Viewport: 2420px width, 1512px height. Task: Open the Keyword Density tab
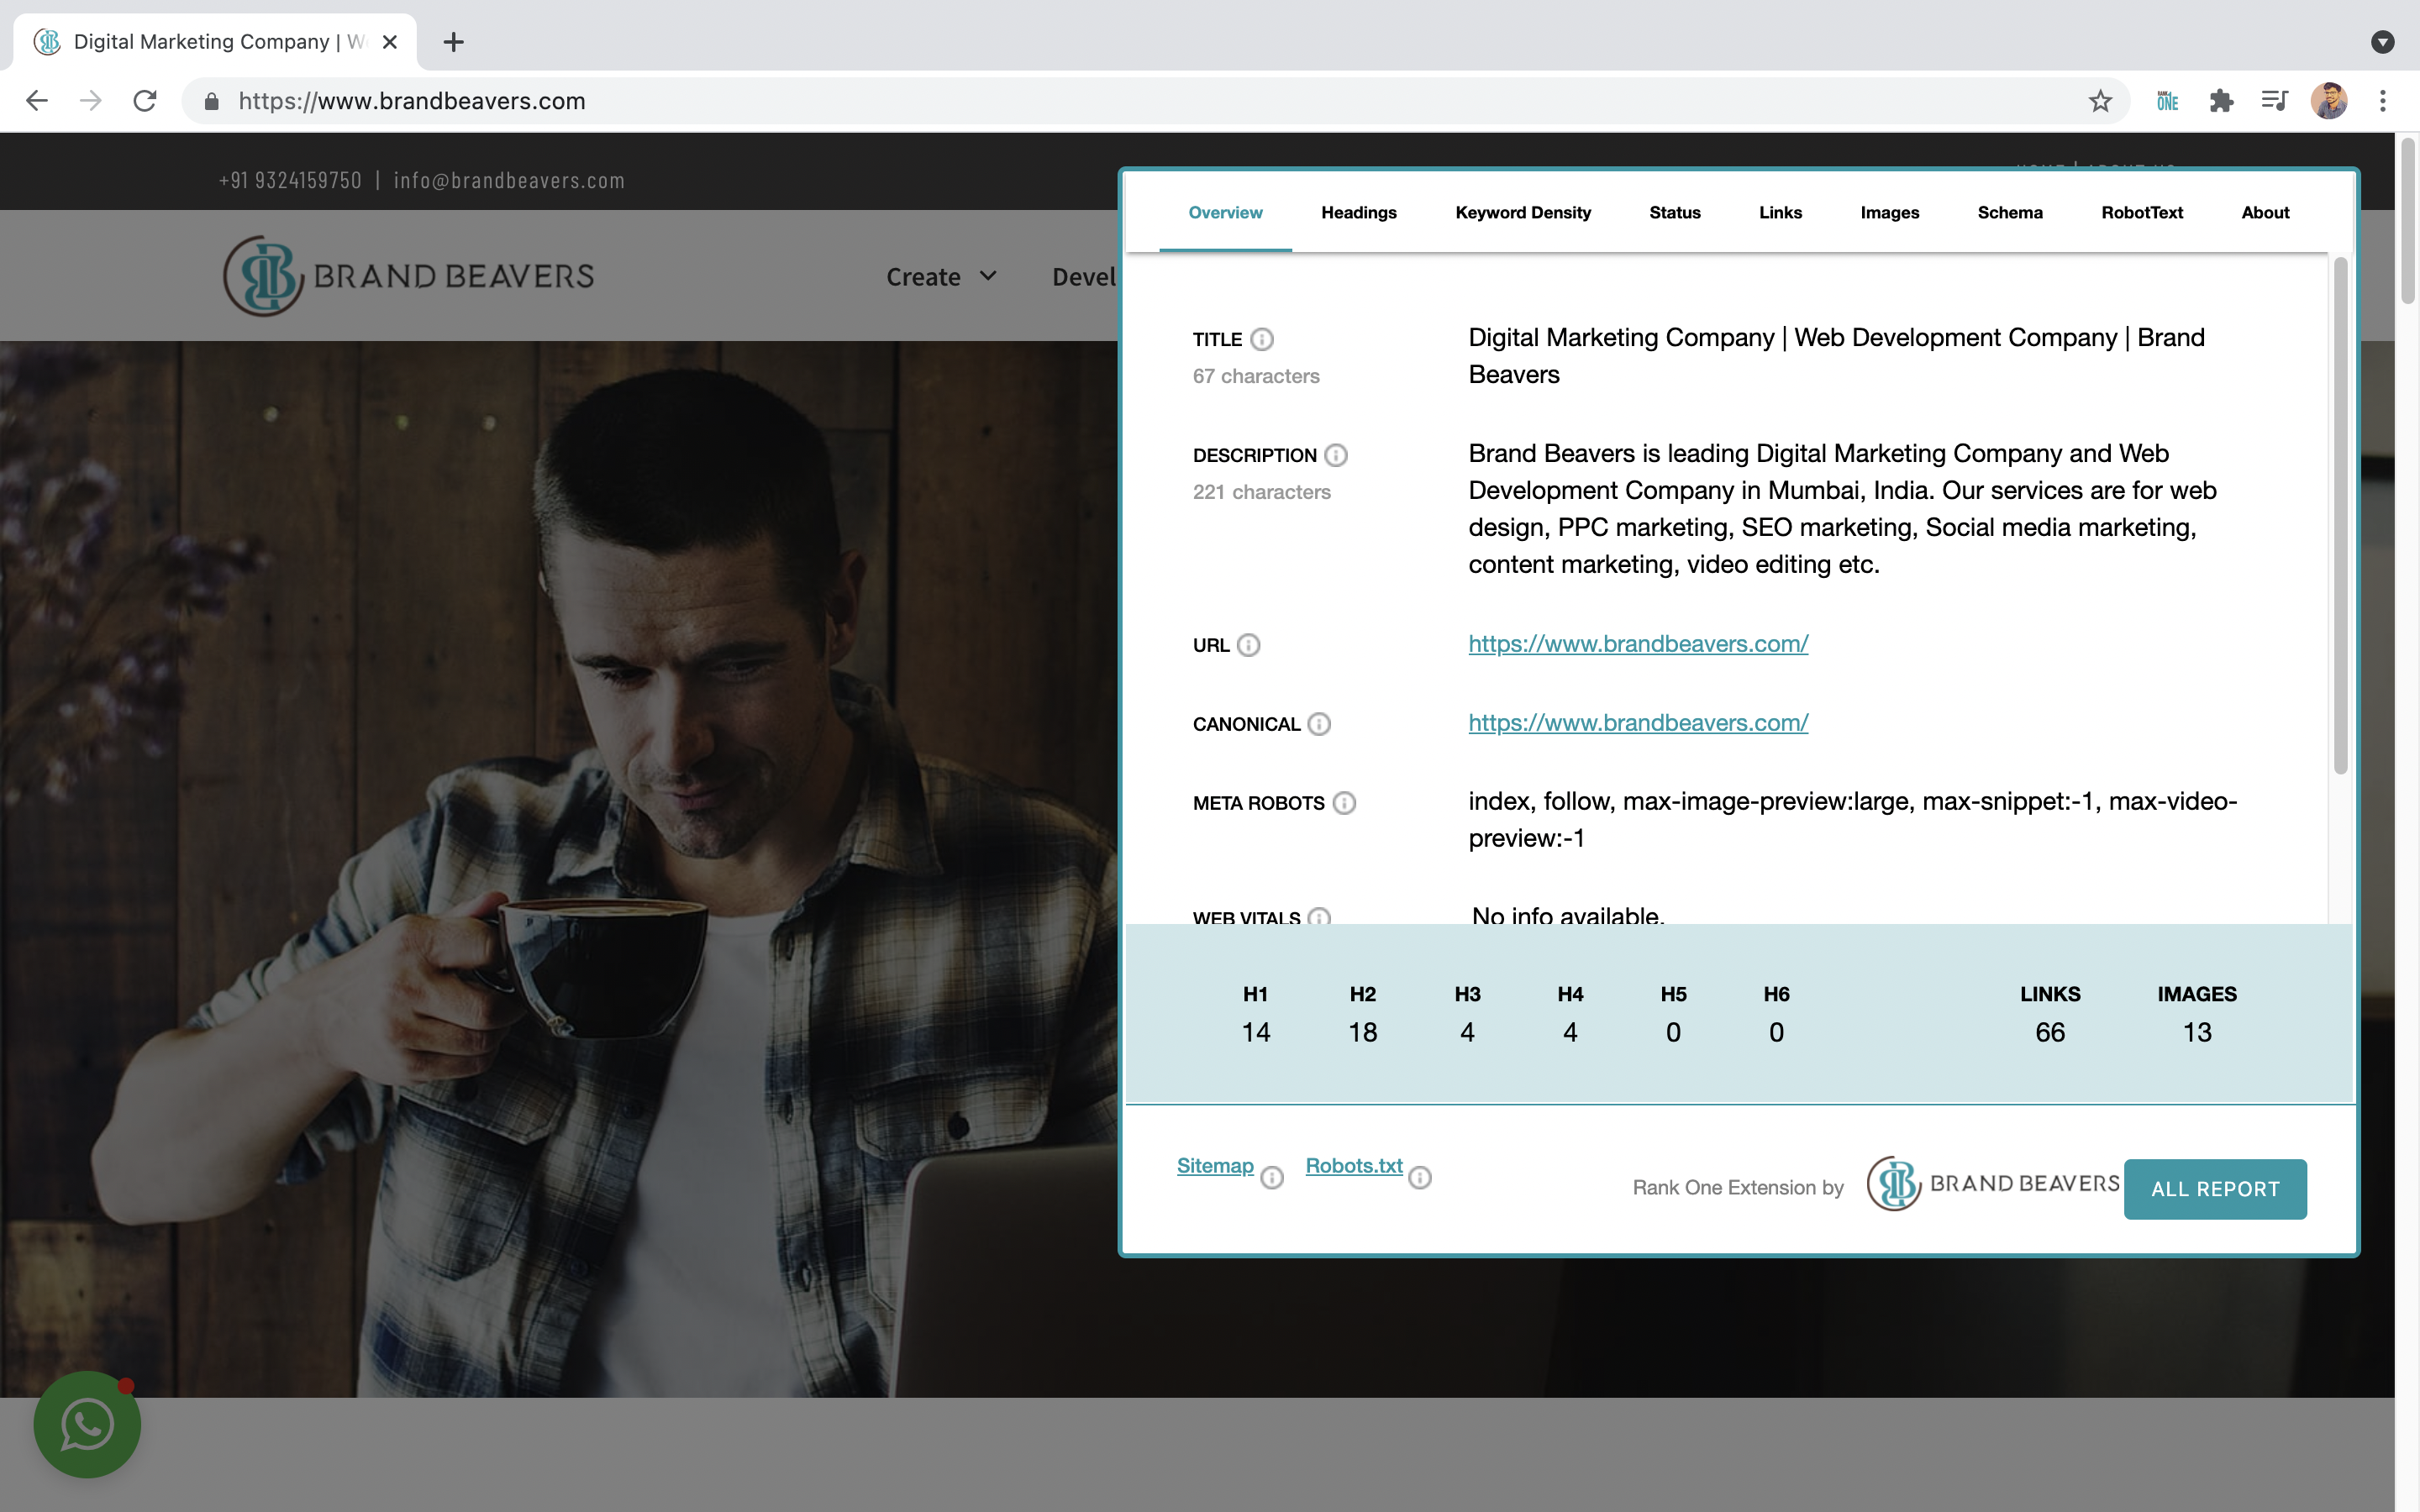click(x=1523, y=212)
